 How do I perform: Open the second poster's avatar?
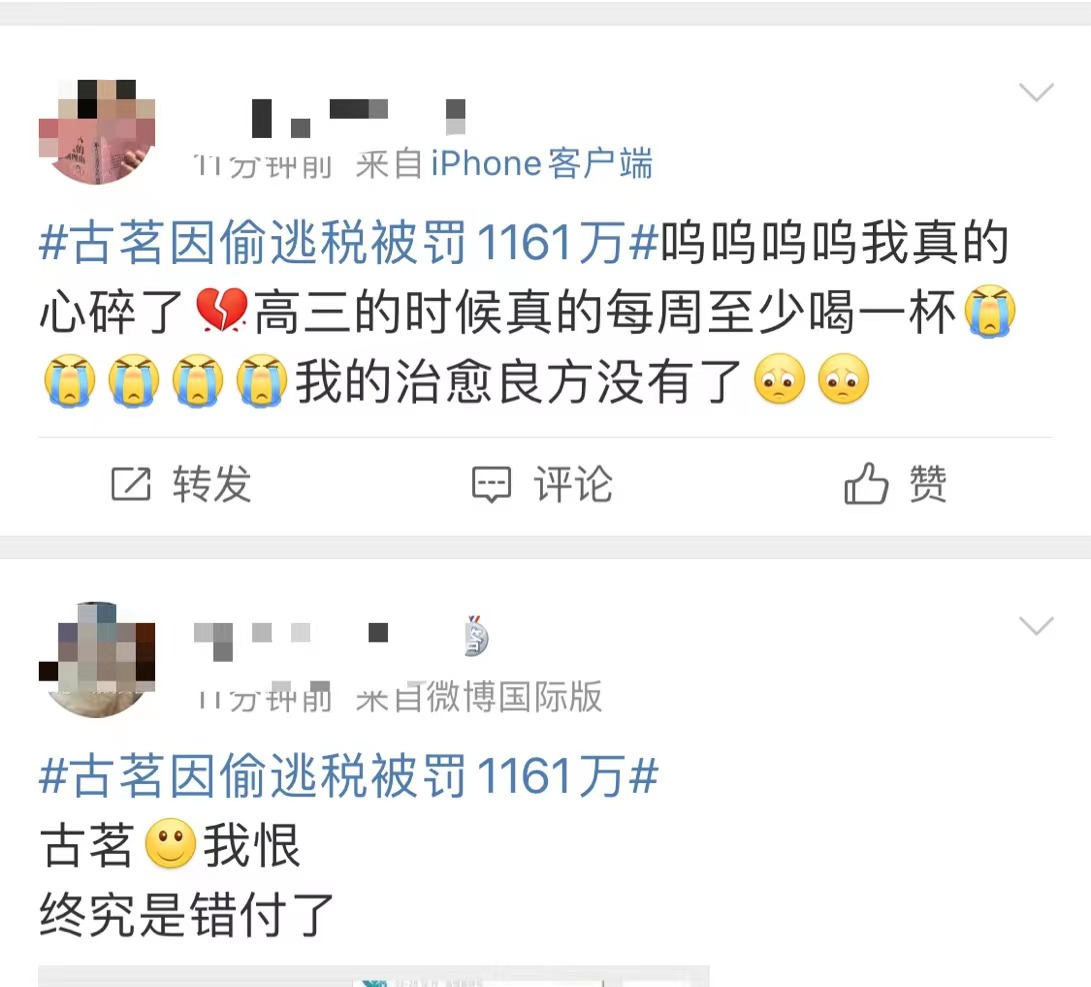pyautogui.click(x=97, y=659)
